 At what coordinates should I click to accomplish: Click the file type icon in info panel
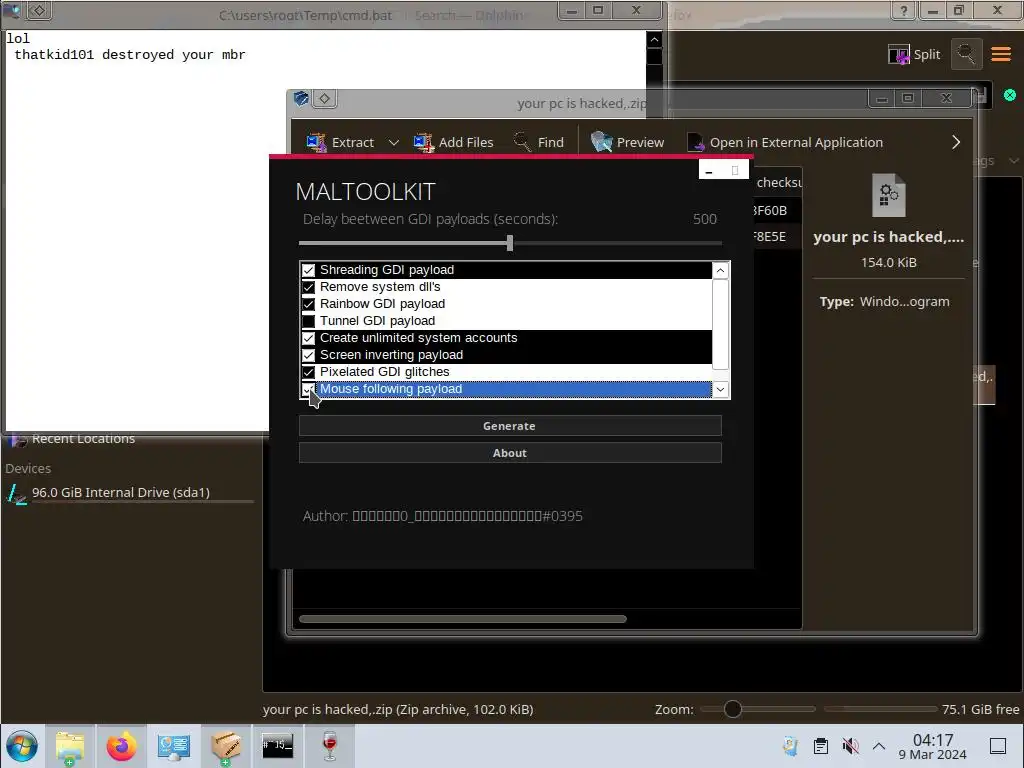click(889, 195)
